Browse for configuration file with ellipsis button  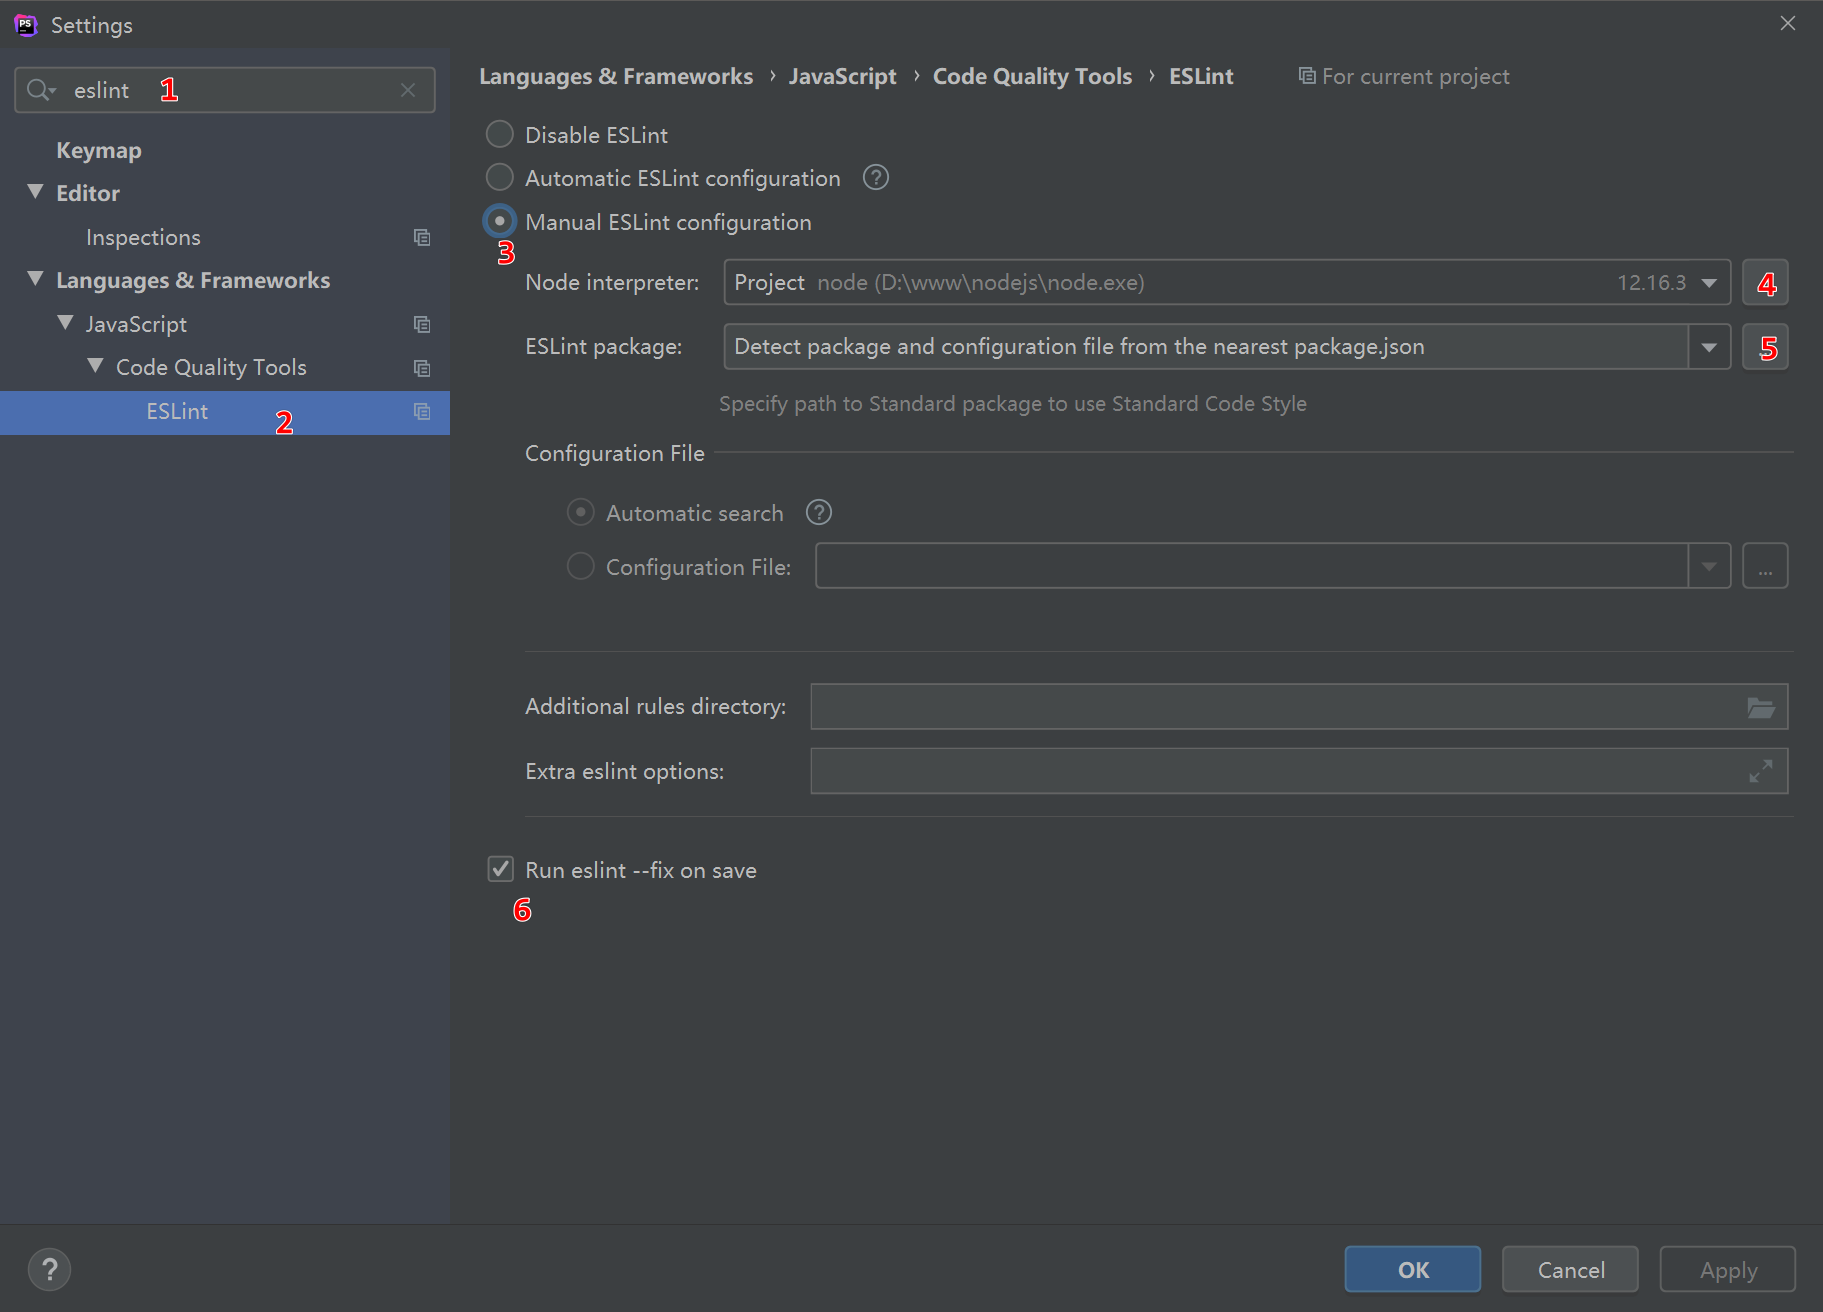coord(1766,567)
